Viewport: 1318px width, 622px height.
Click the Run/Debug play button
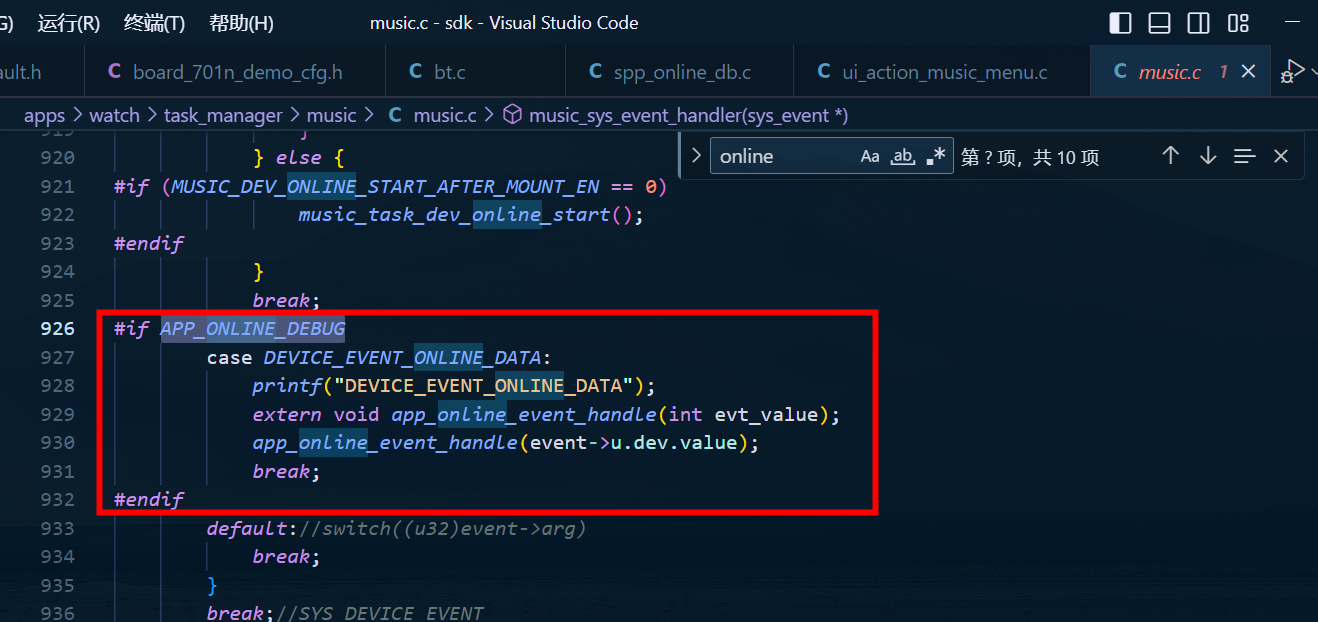1296,70
